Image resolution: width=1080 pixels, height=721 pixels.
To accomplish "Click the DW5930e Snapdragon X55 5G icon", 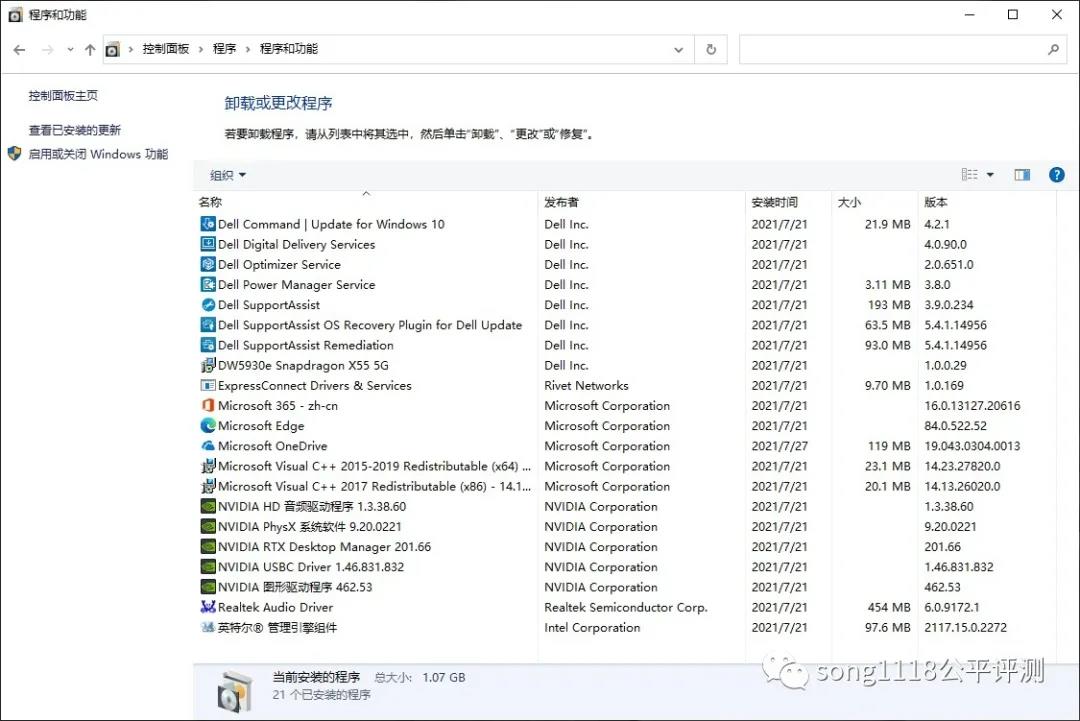I will point(208,365).
